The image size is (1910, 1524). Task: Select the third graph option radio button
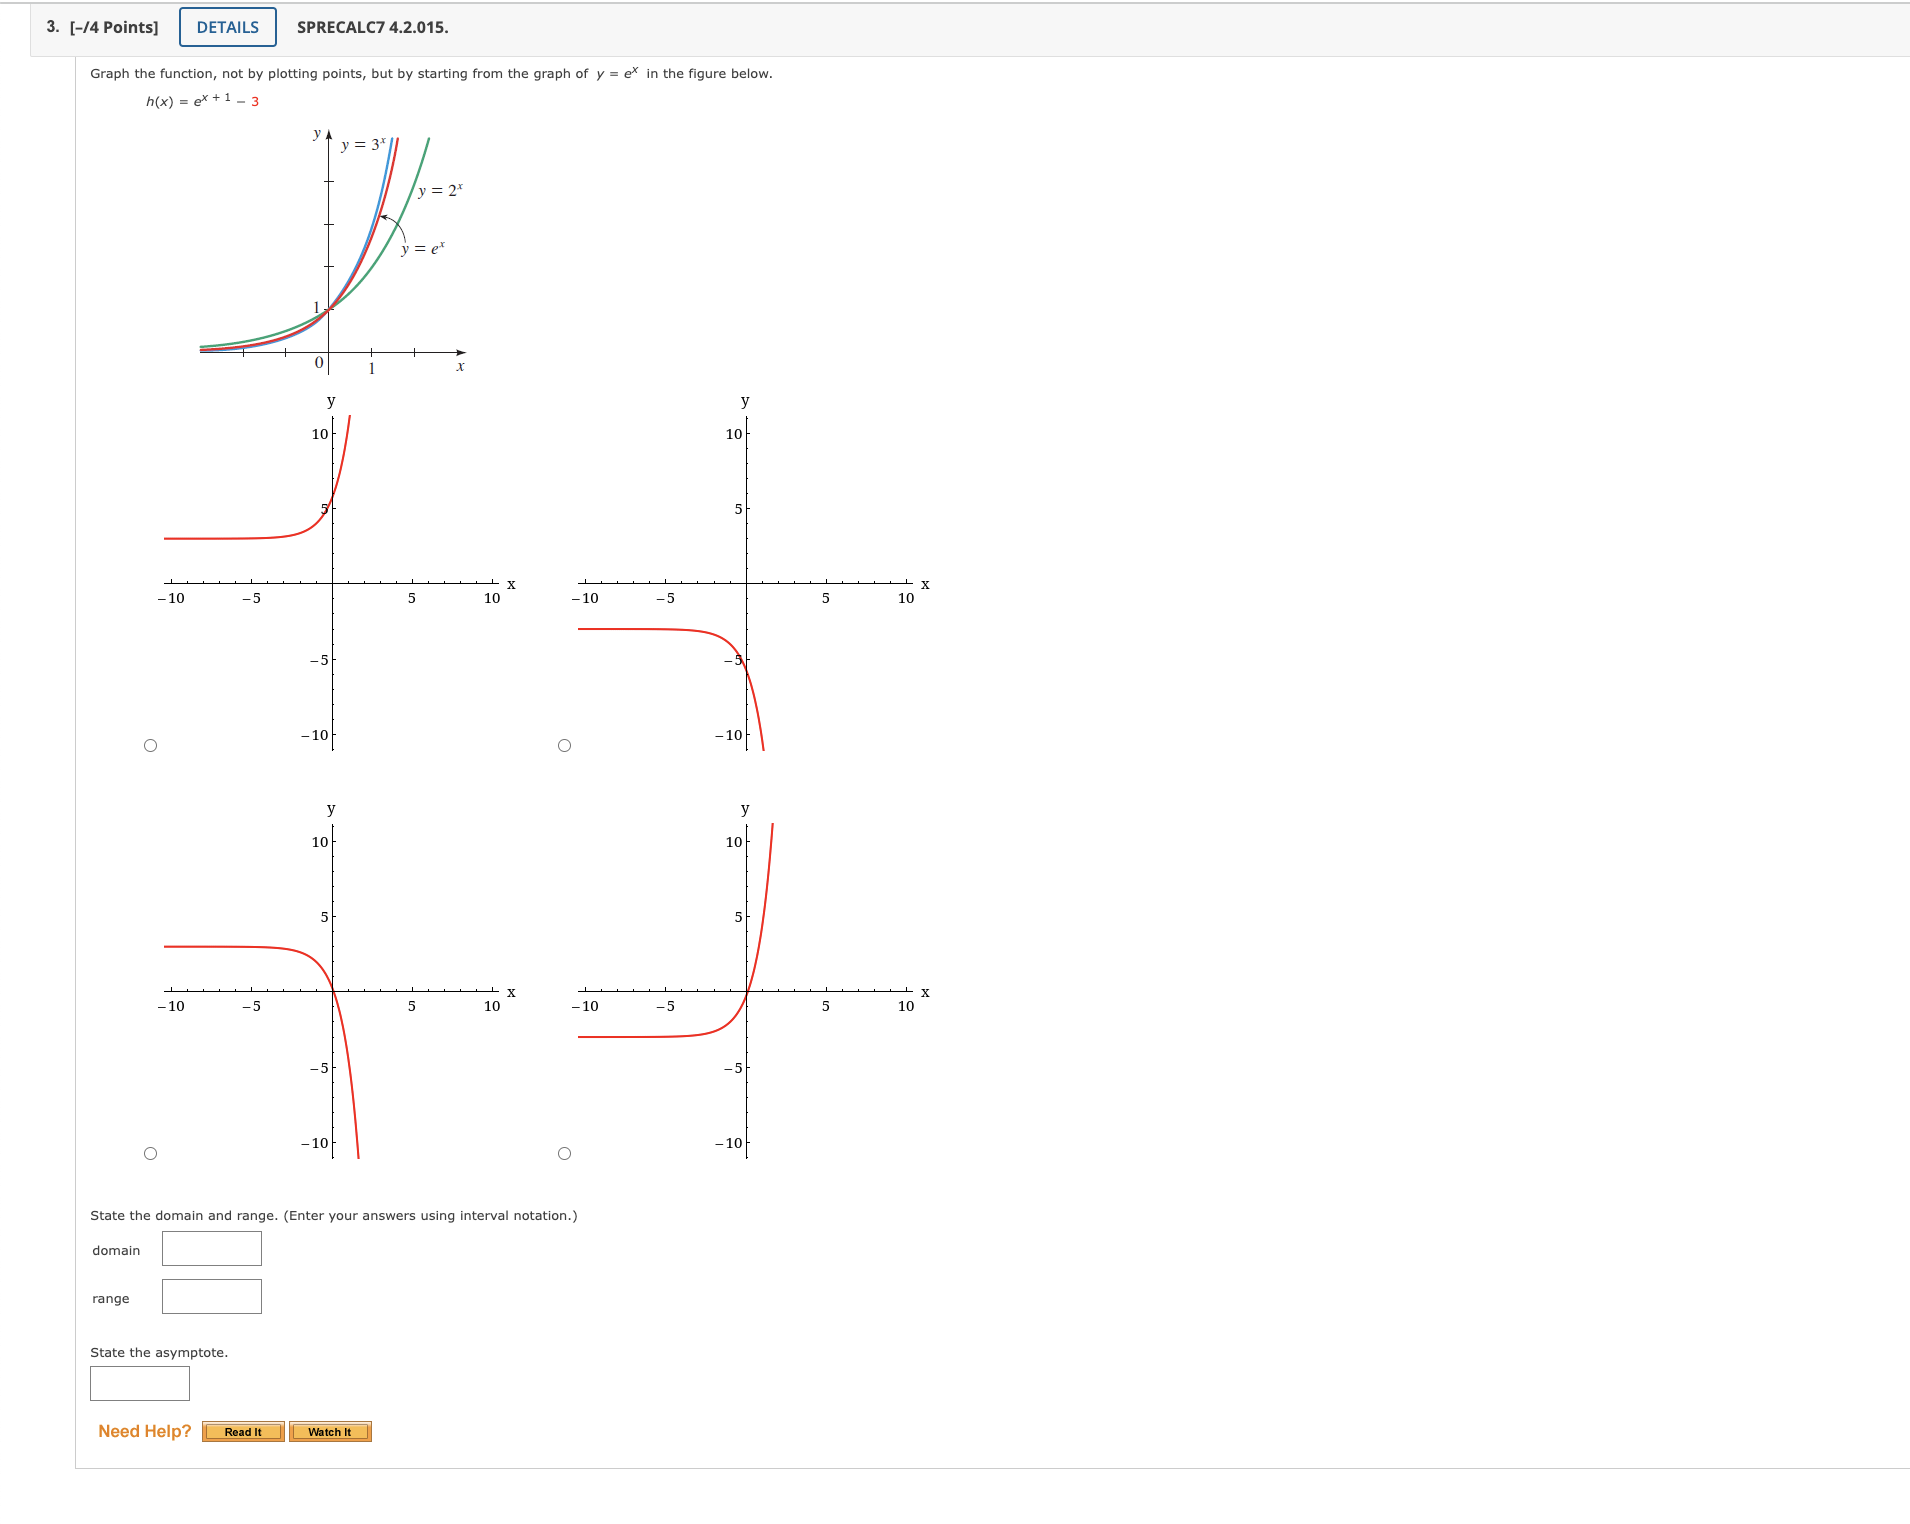click(x=151, y=1152)
